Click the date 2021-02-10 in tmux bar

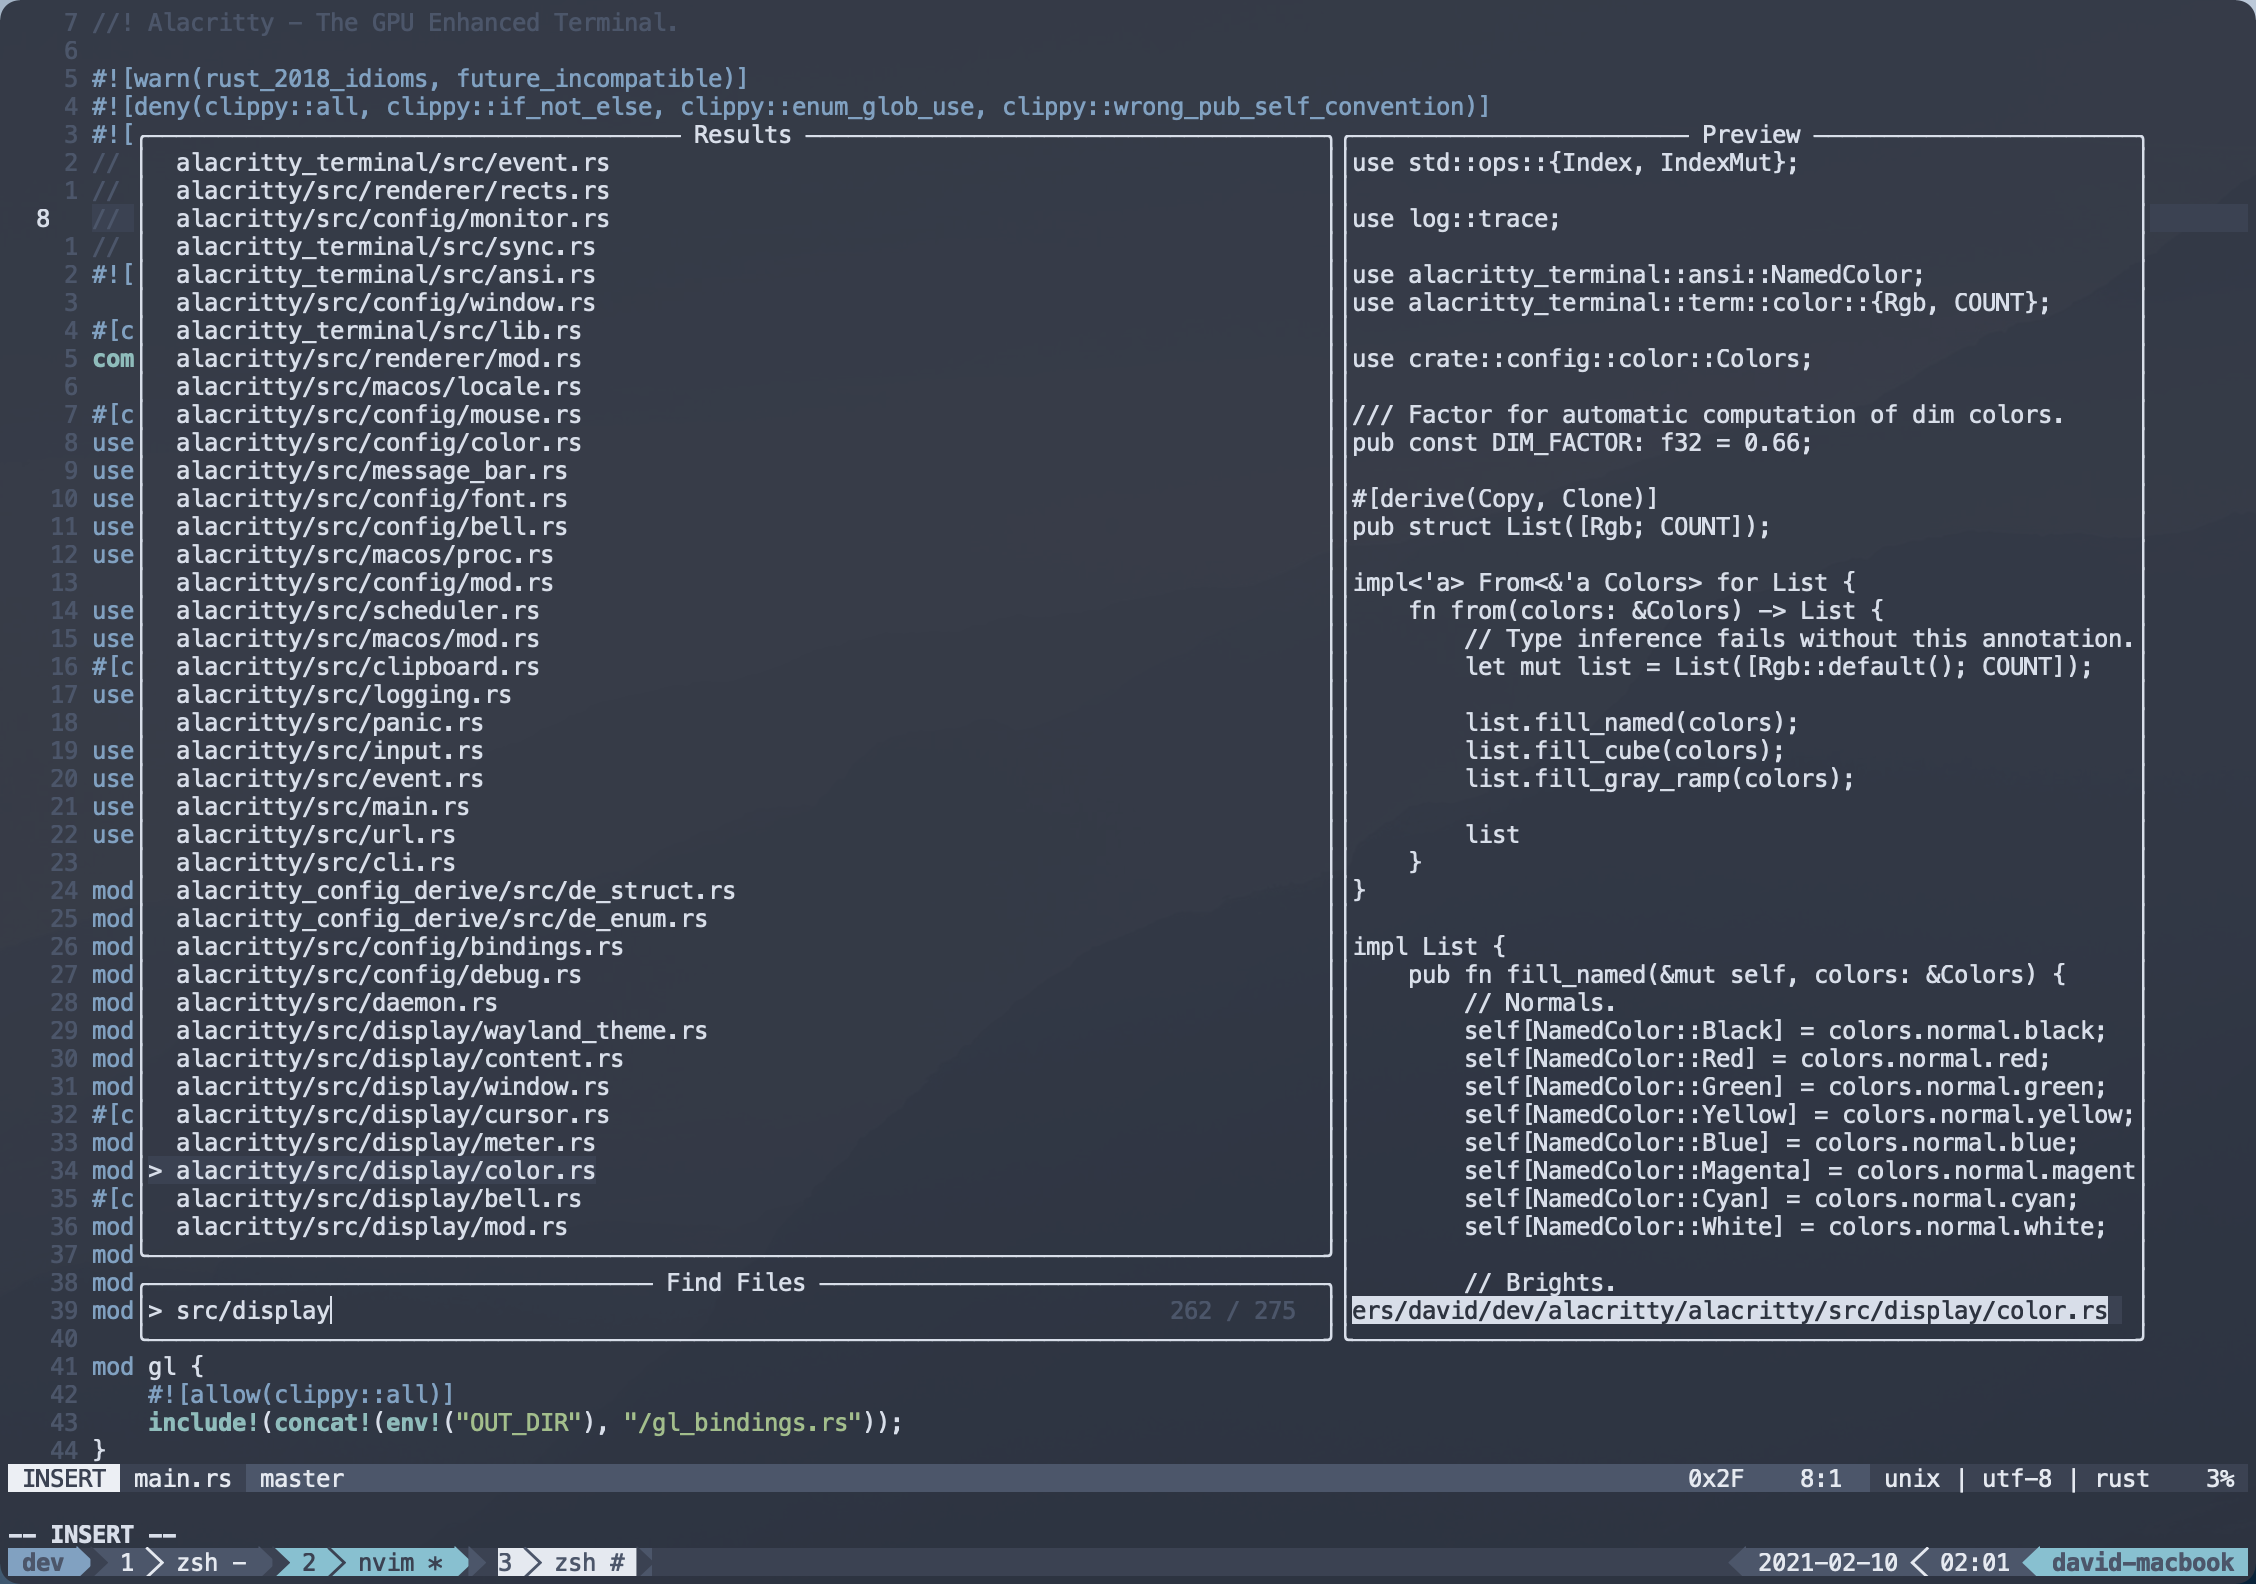[1827, 1563]
